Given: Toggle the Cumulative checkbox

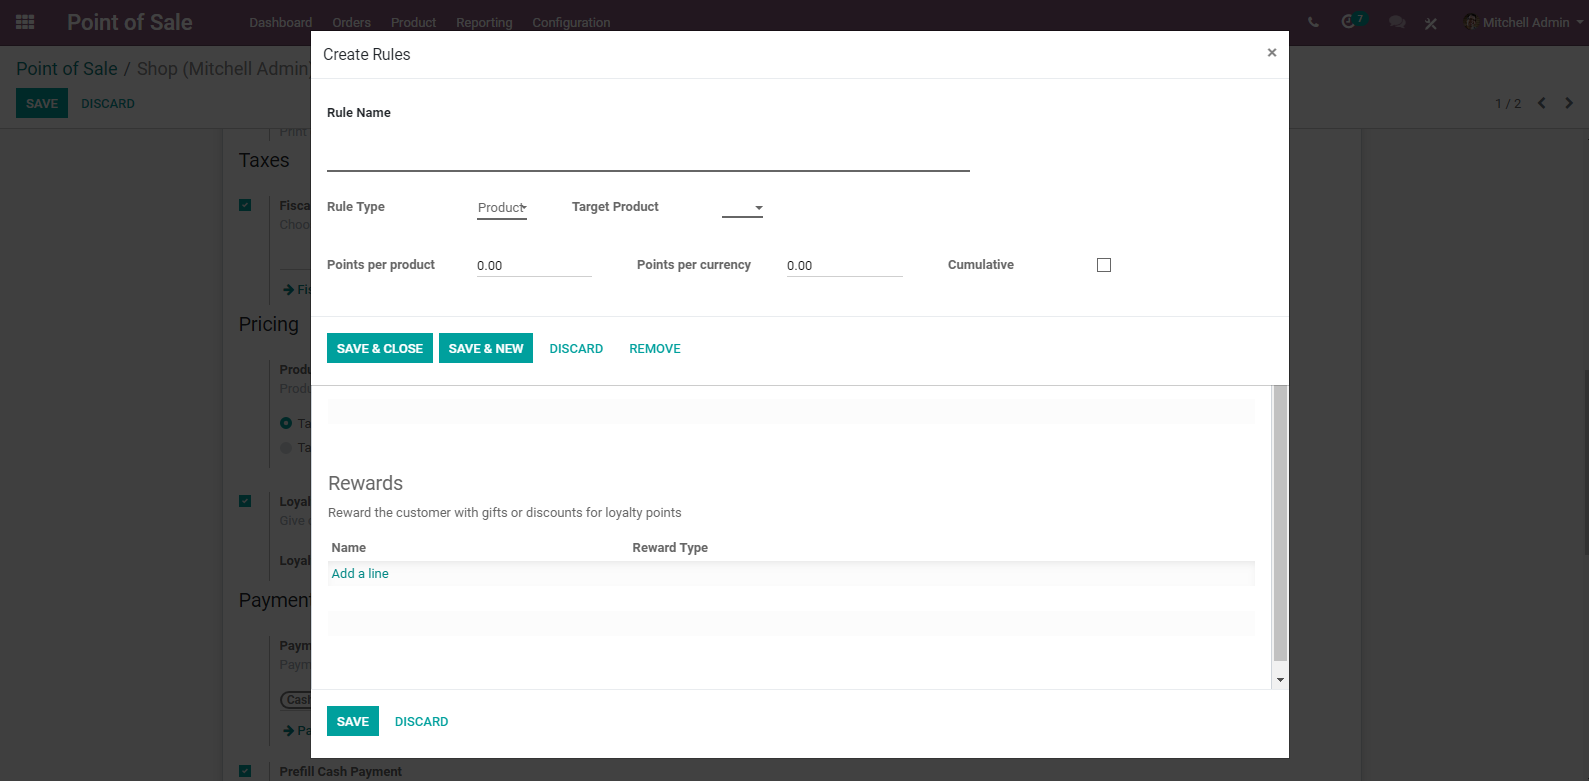Looking at the screenshot, I should coord(1104,265).
